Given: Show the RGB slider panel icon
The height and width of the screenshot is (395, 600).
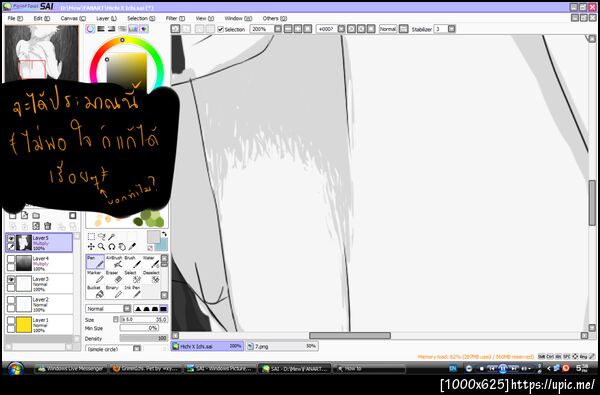Looking at the screenshot, I should [101, 29].
